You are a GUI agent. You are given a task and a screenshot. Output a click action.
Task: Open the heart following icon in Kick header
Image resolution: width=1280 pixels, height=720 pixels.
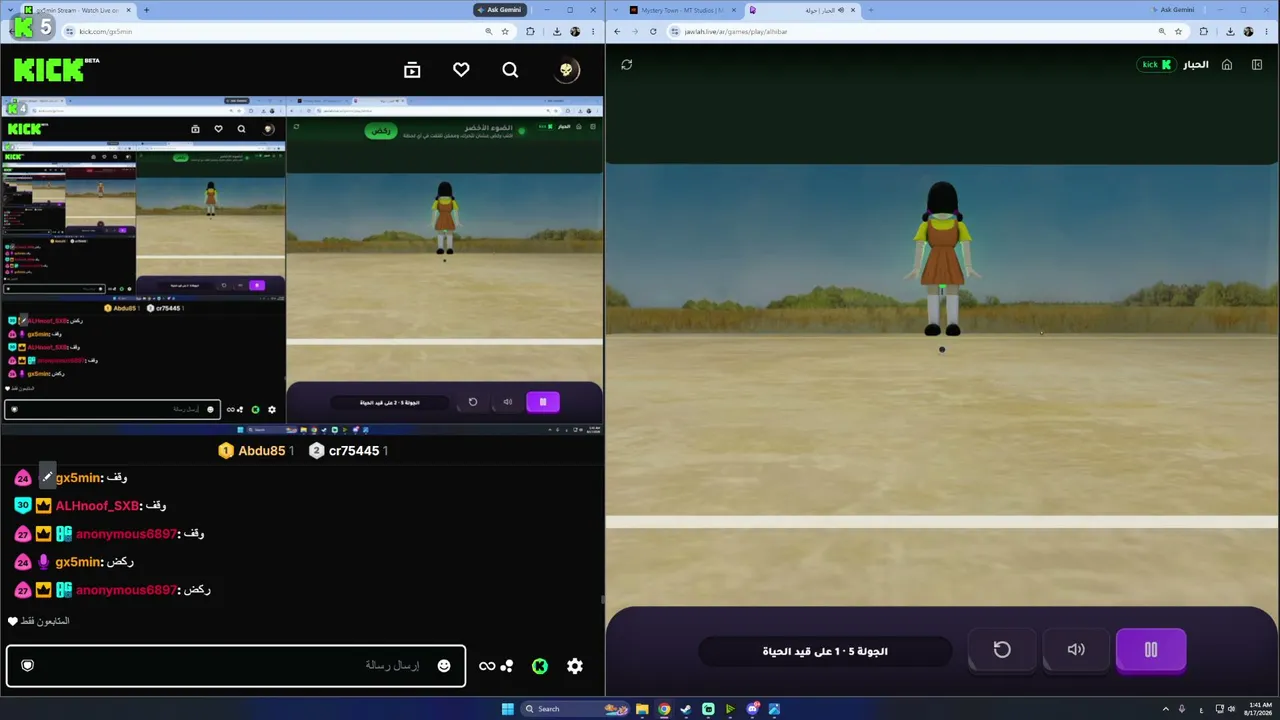461,70
